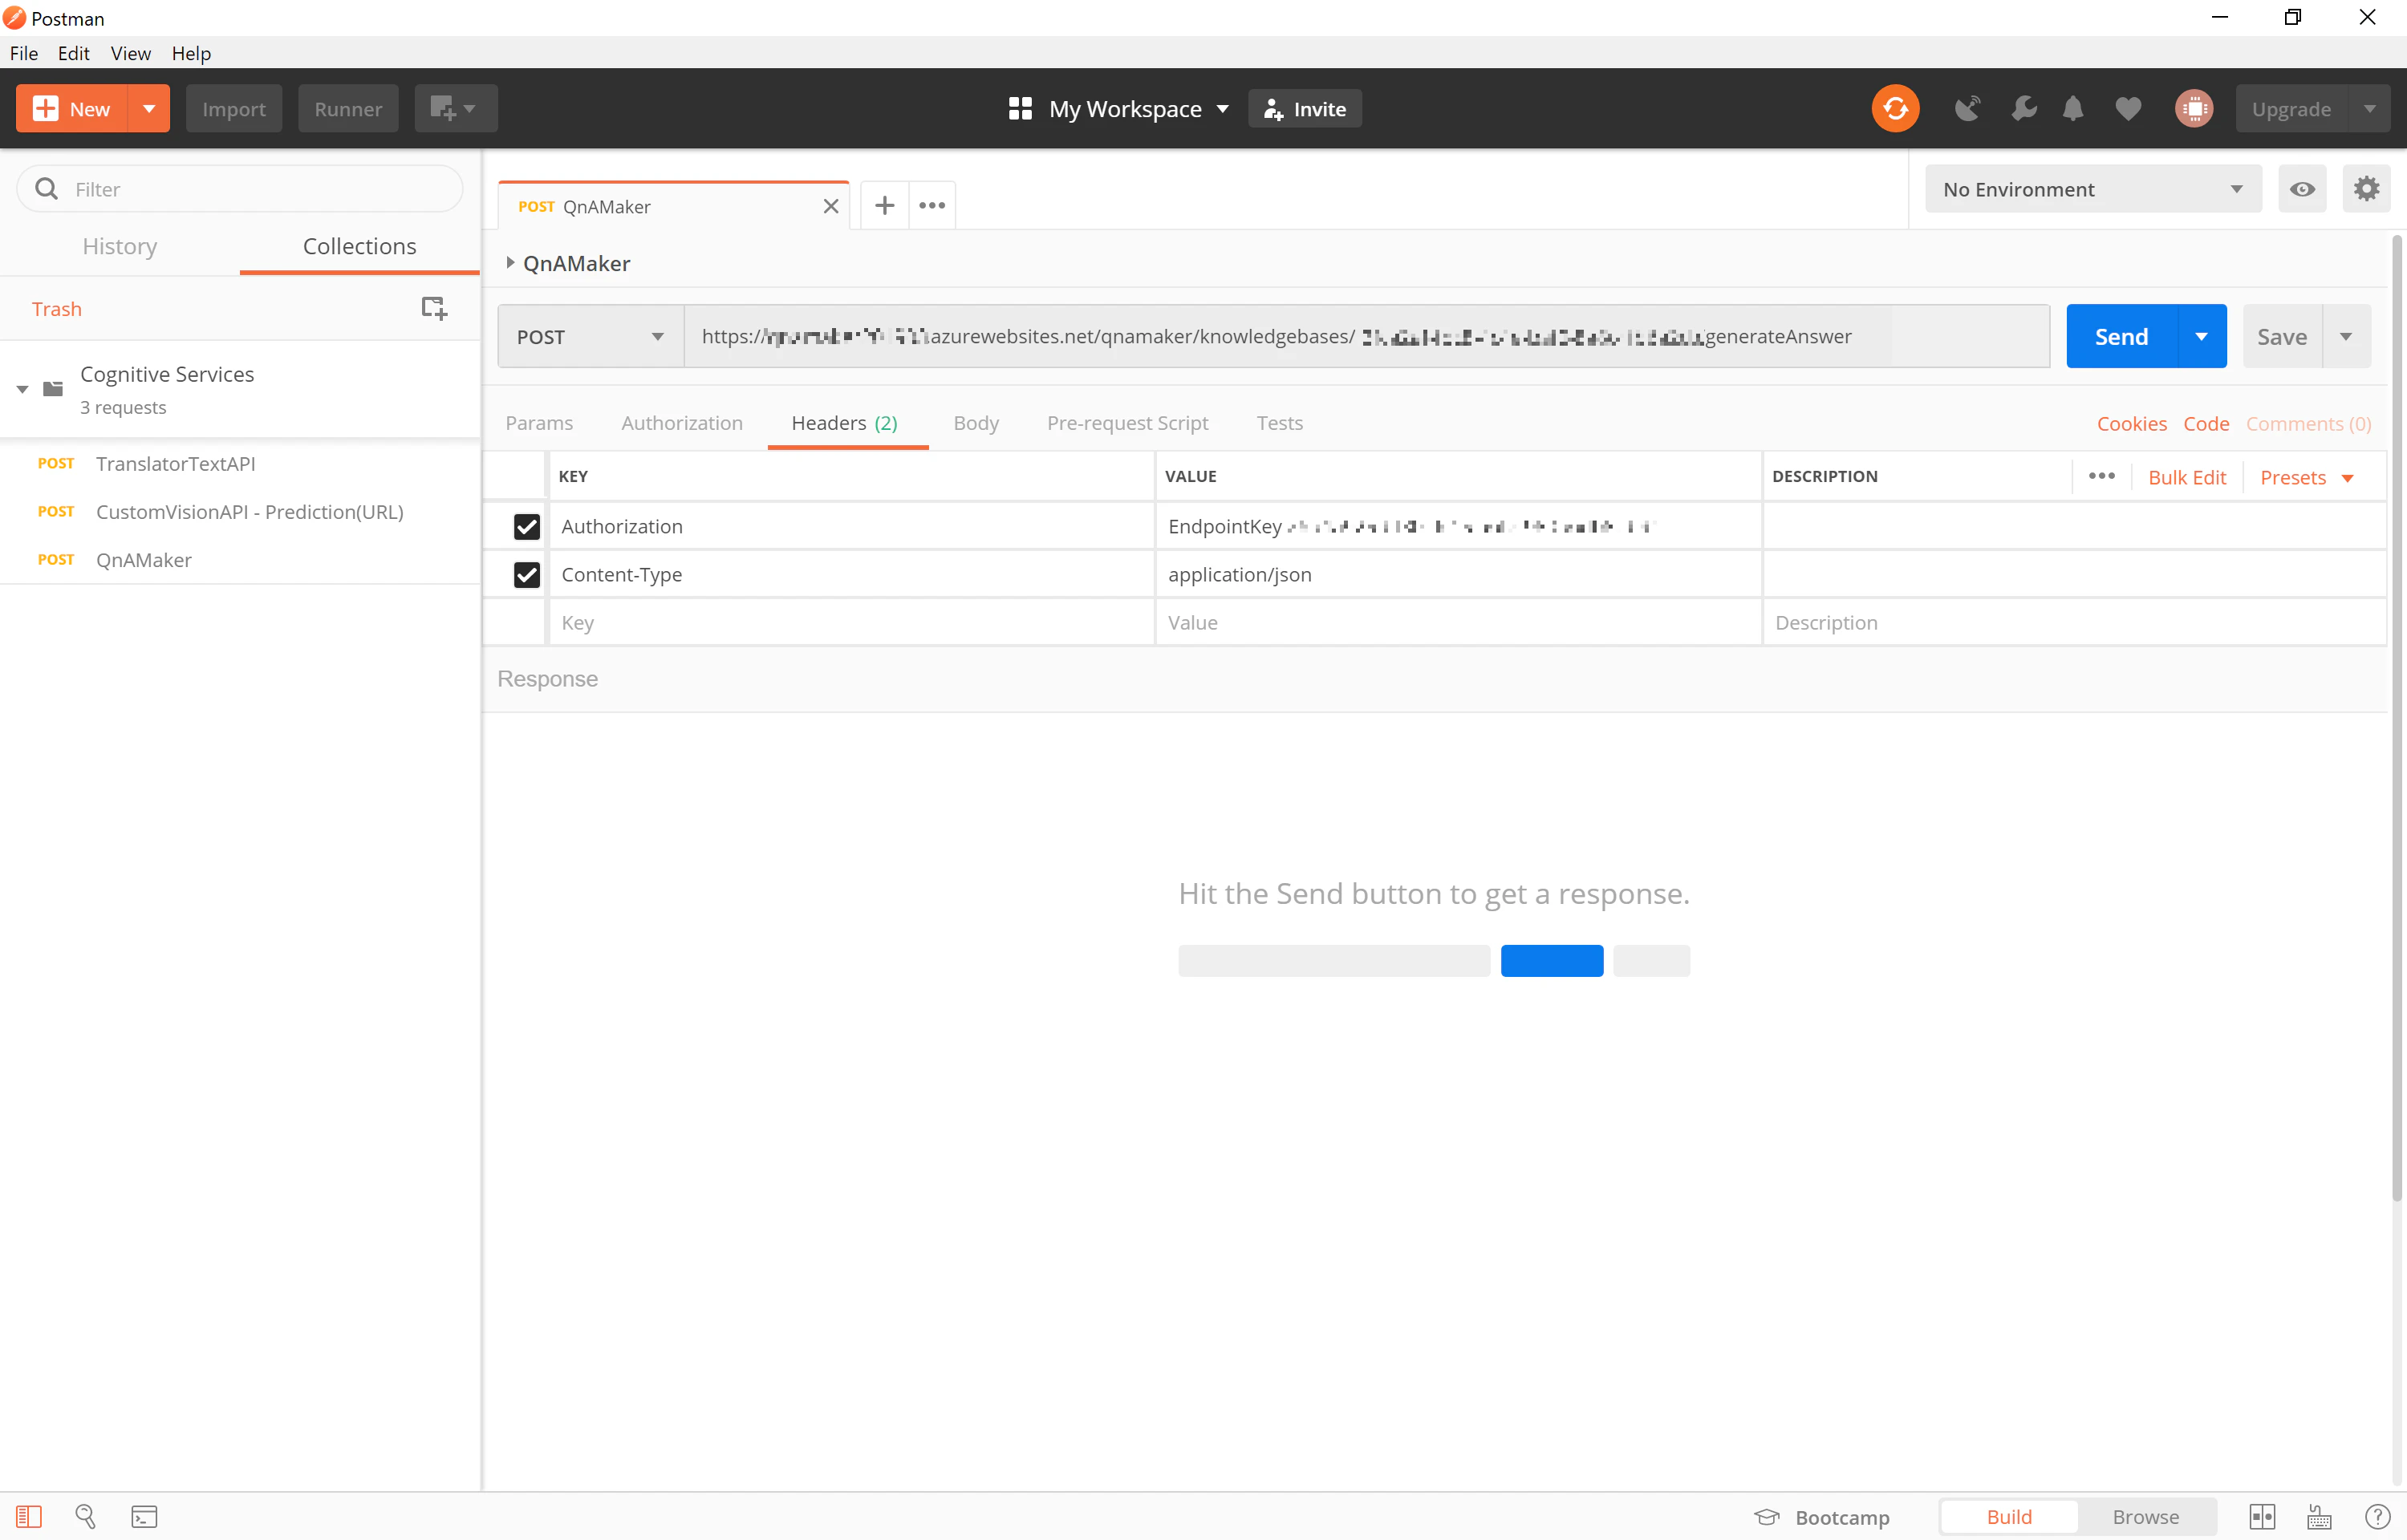Open the Body tab

(975, 422)
